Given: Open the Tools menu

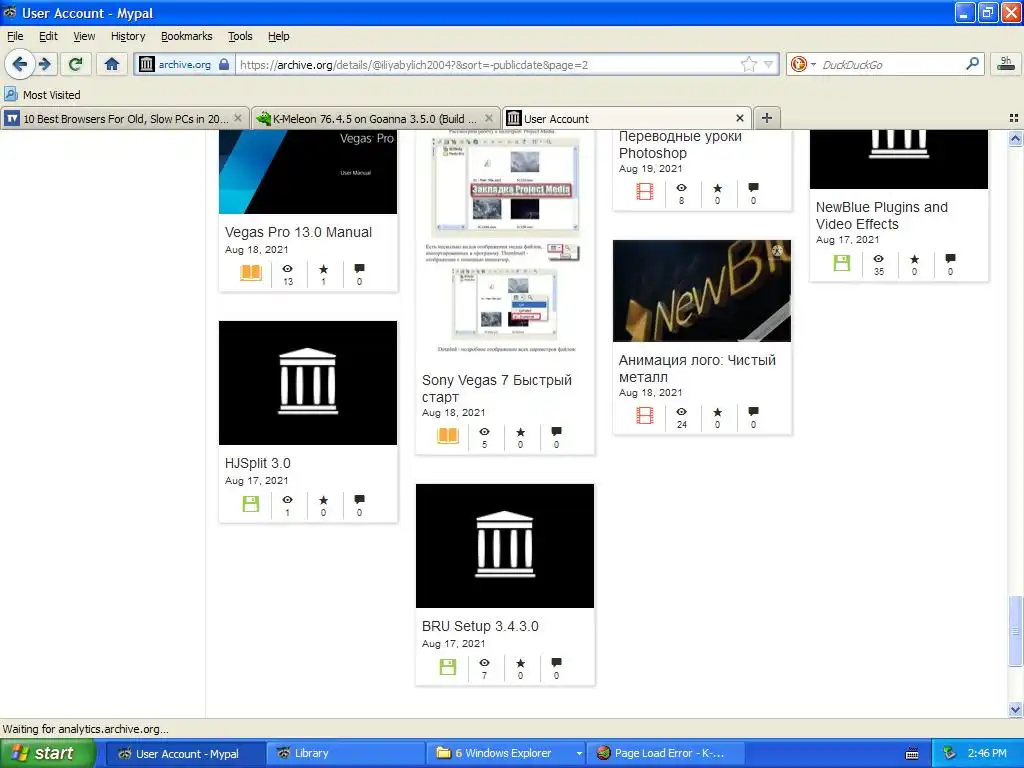Looking at the screenshot, I should click(x=240, y=36).
